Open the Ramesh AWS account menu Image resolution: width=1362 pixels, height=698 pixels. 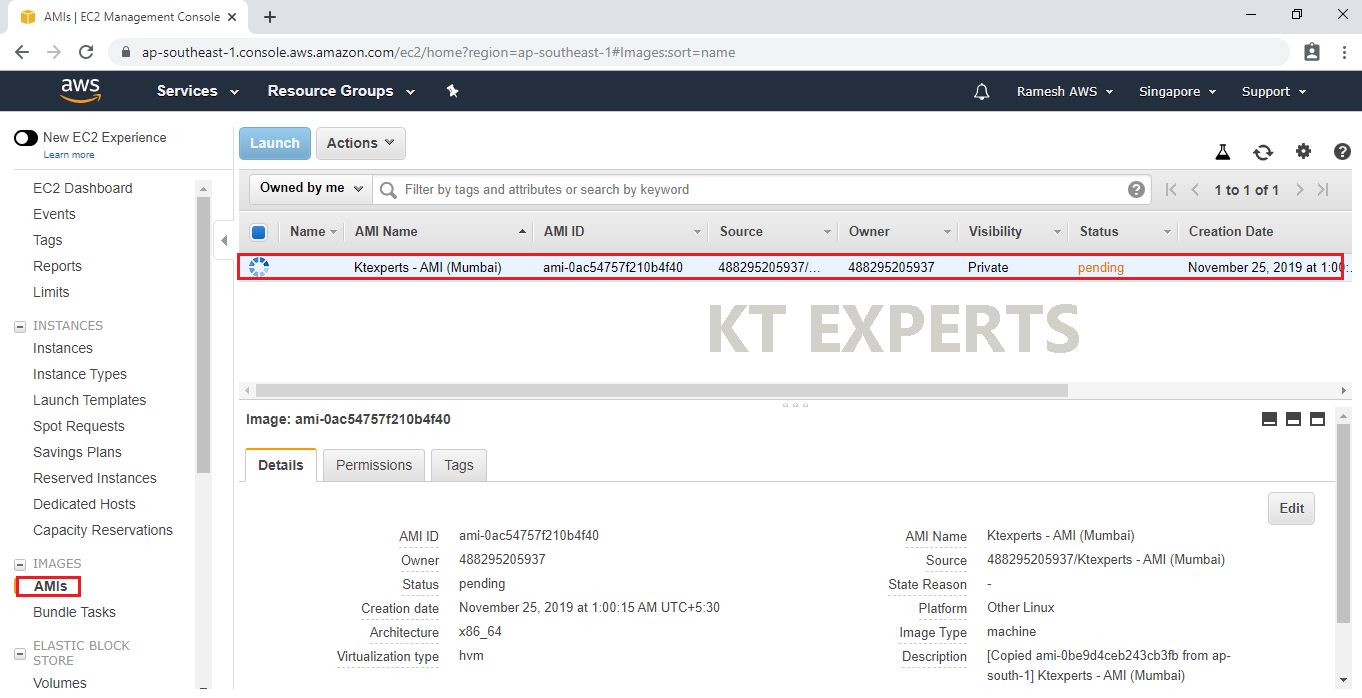(1065, 91)
